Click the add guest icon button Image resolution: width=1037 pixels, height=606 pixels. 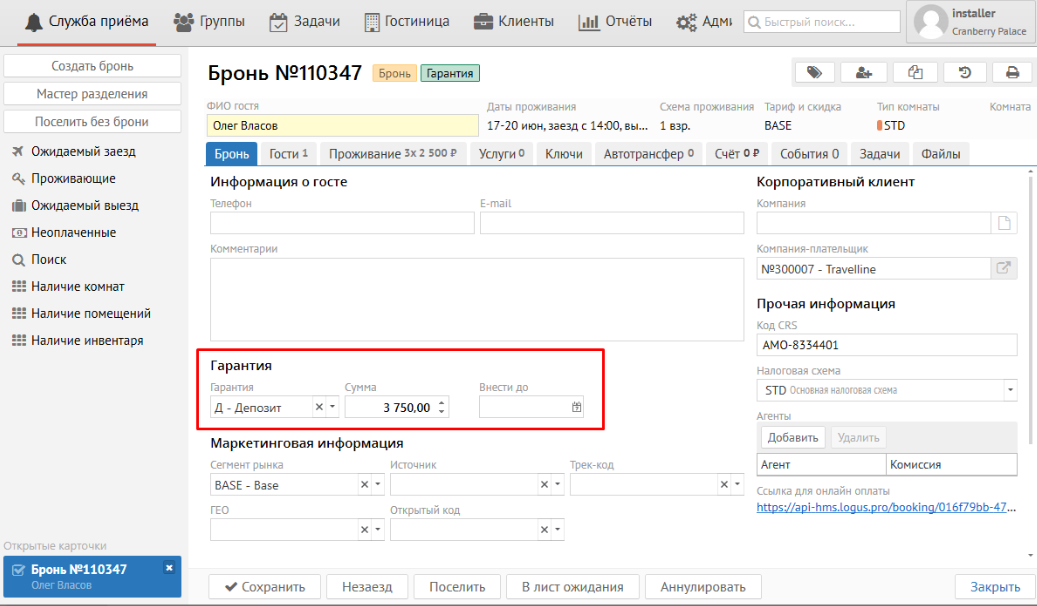(864, 72)
